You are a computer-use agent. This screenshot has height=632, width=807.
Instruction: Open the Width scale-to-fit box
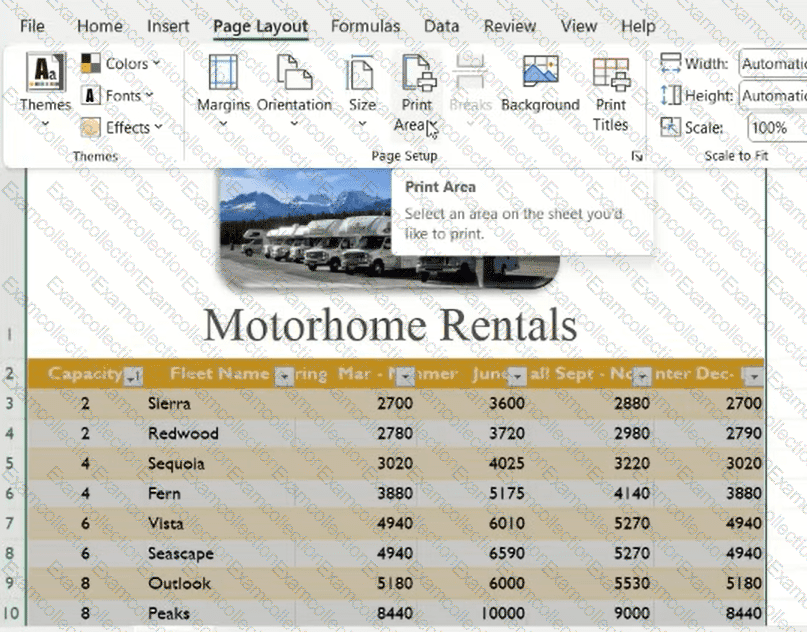[772, 64]
